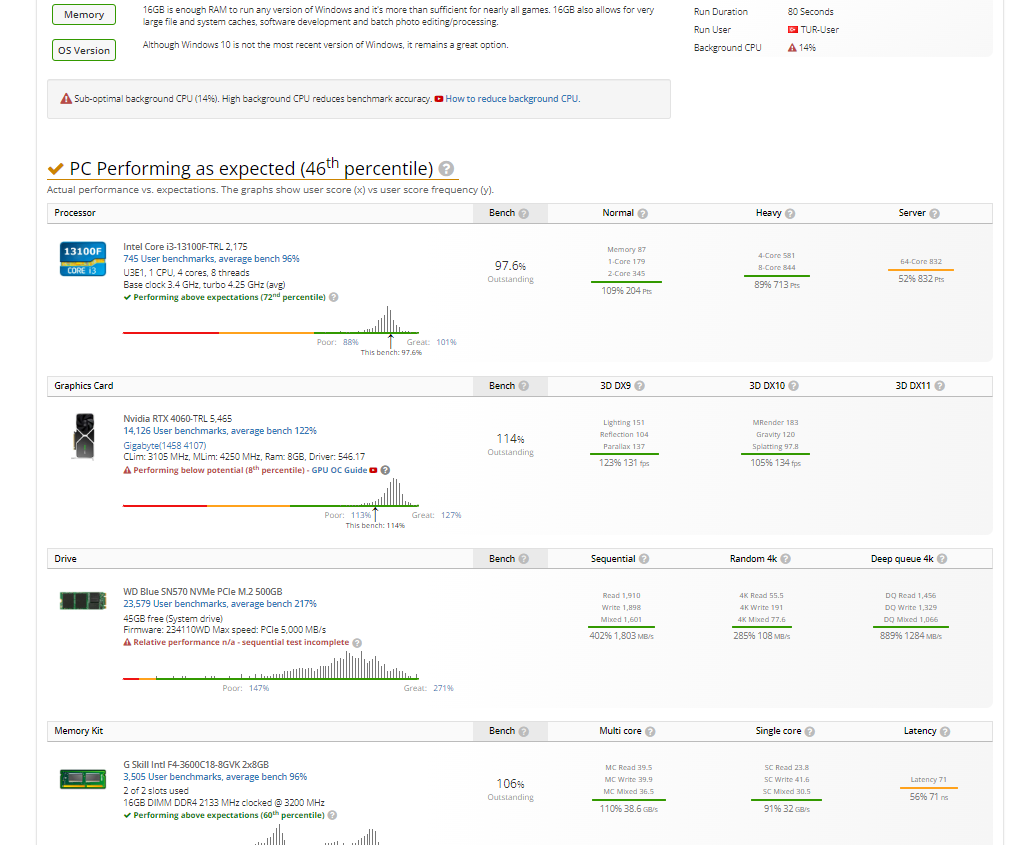1025x845 pixels.
Task: Click help icon after GPU OC Guide
Action: (x=385, y=470)
